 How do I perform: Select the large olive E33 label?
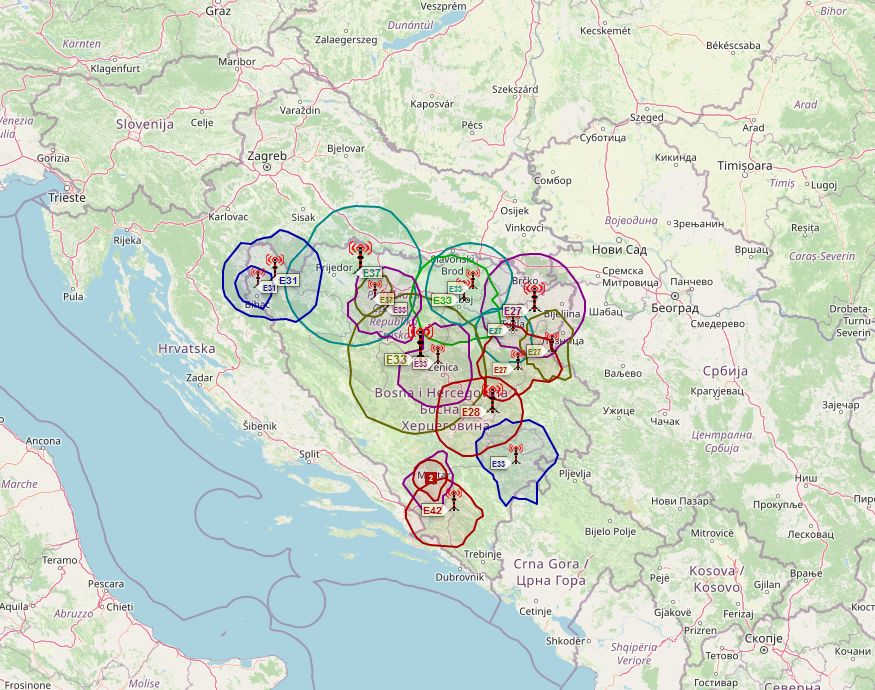(396, 358)
